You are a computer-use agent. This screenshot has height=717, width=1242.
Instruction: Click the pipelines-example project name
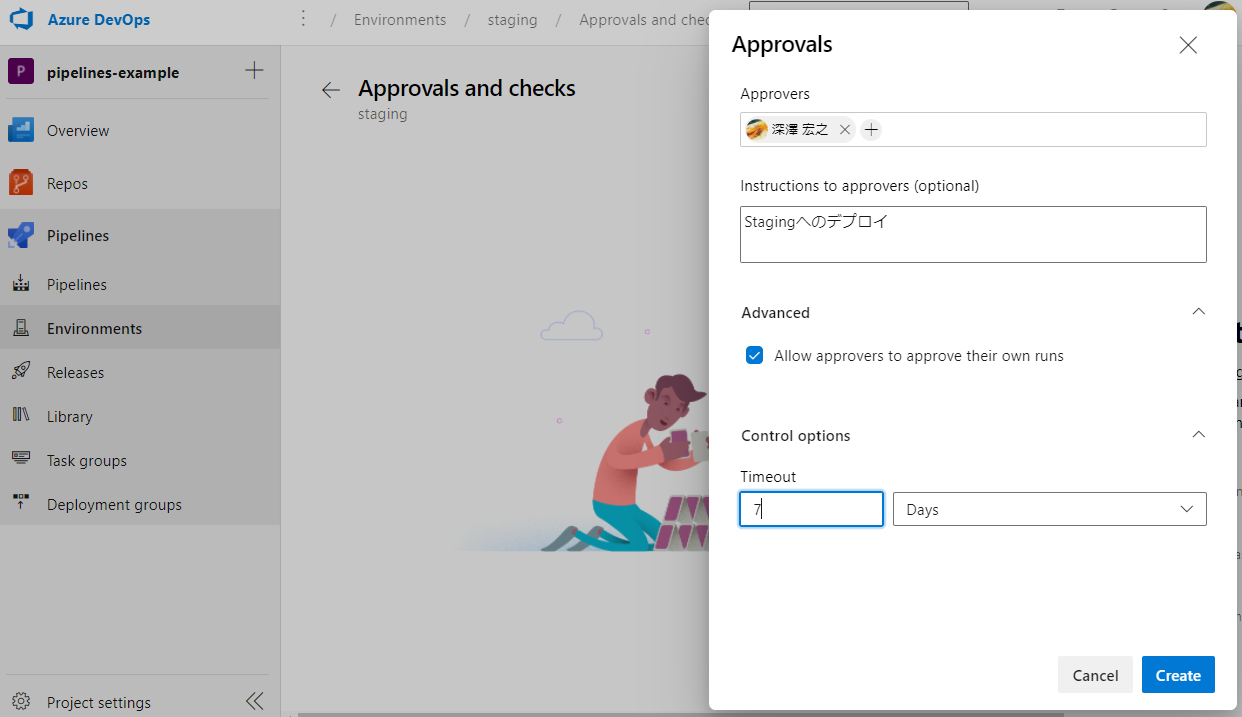(x=113, y=72)
